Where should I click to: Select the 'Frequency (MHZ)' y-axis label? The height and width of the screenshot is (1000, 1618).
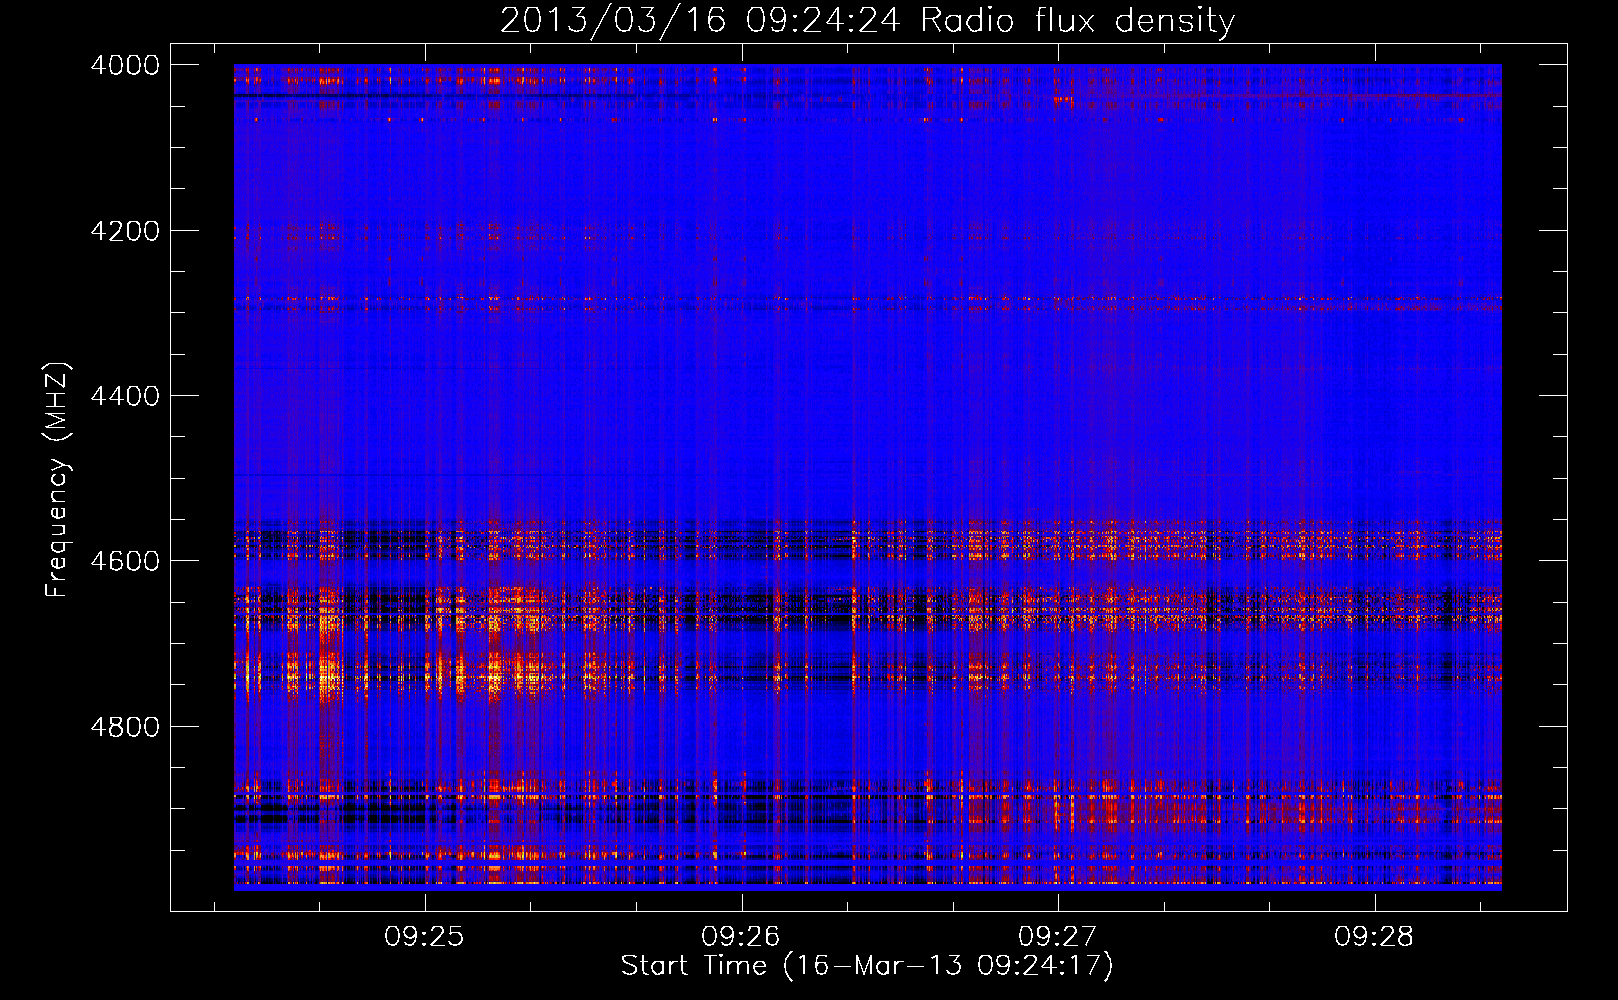(58, 480)
